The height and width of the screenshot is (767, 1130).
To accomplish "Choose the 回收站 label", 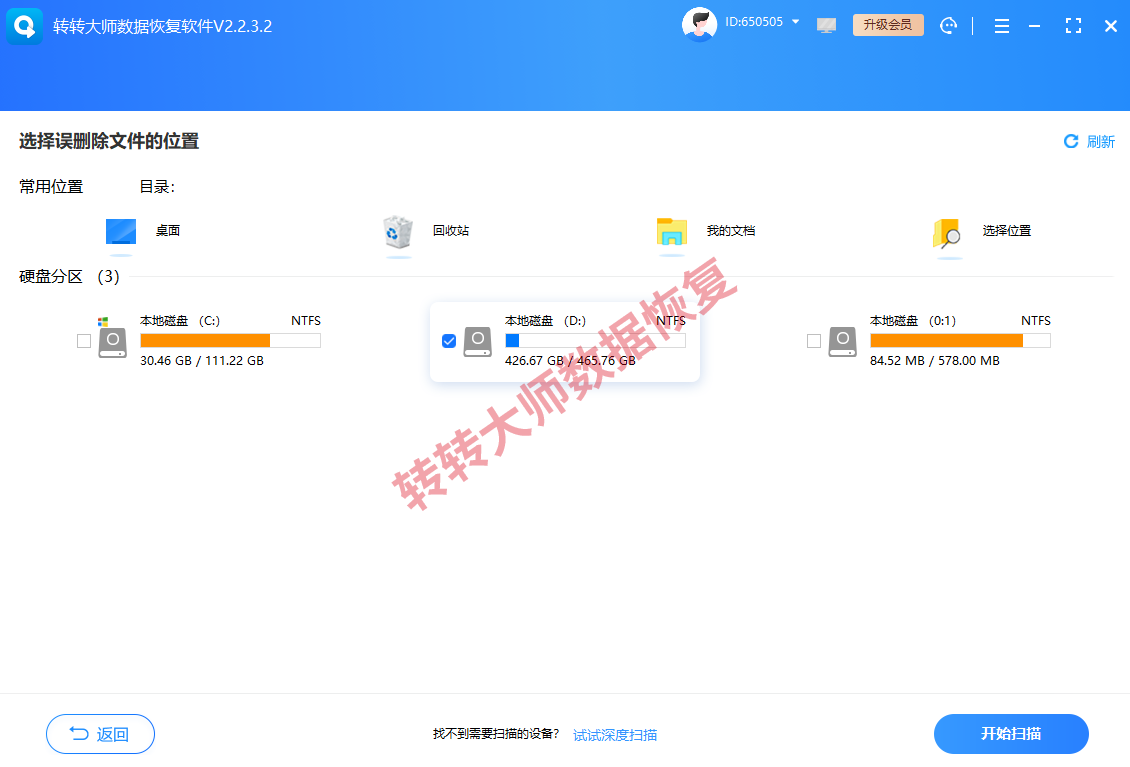I will pos(450,231).
